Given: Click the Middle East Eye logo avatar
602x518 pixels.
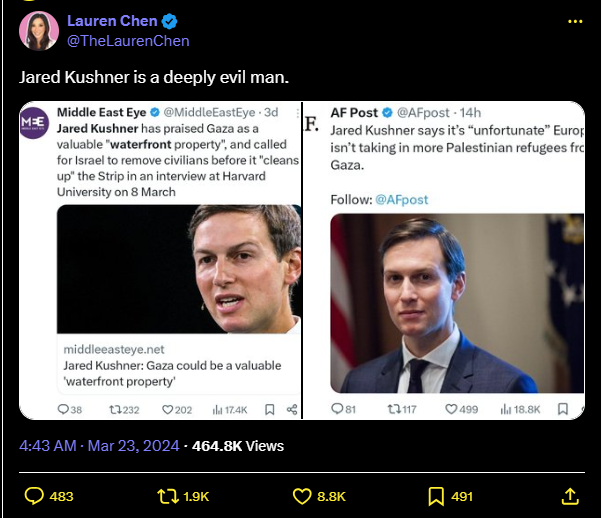Looking at the screenshot, I should click(x=34, y=123).
